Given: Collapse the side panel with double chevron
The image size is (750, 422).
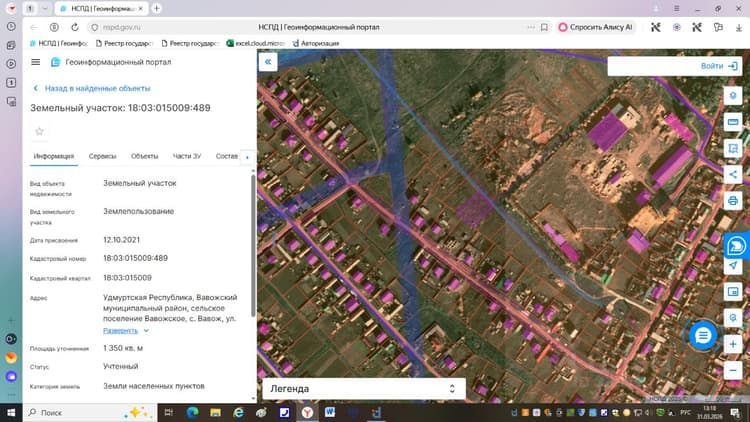Looking at the screenshot, I should click(x=268, y=62).
